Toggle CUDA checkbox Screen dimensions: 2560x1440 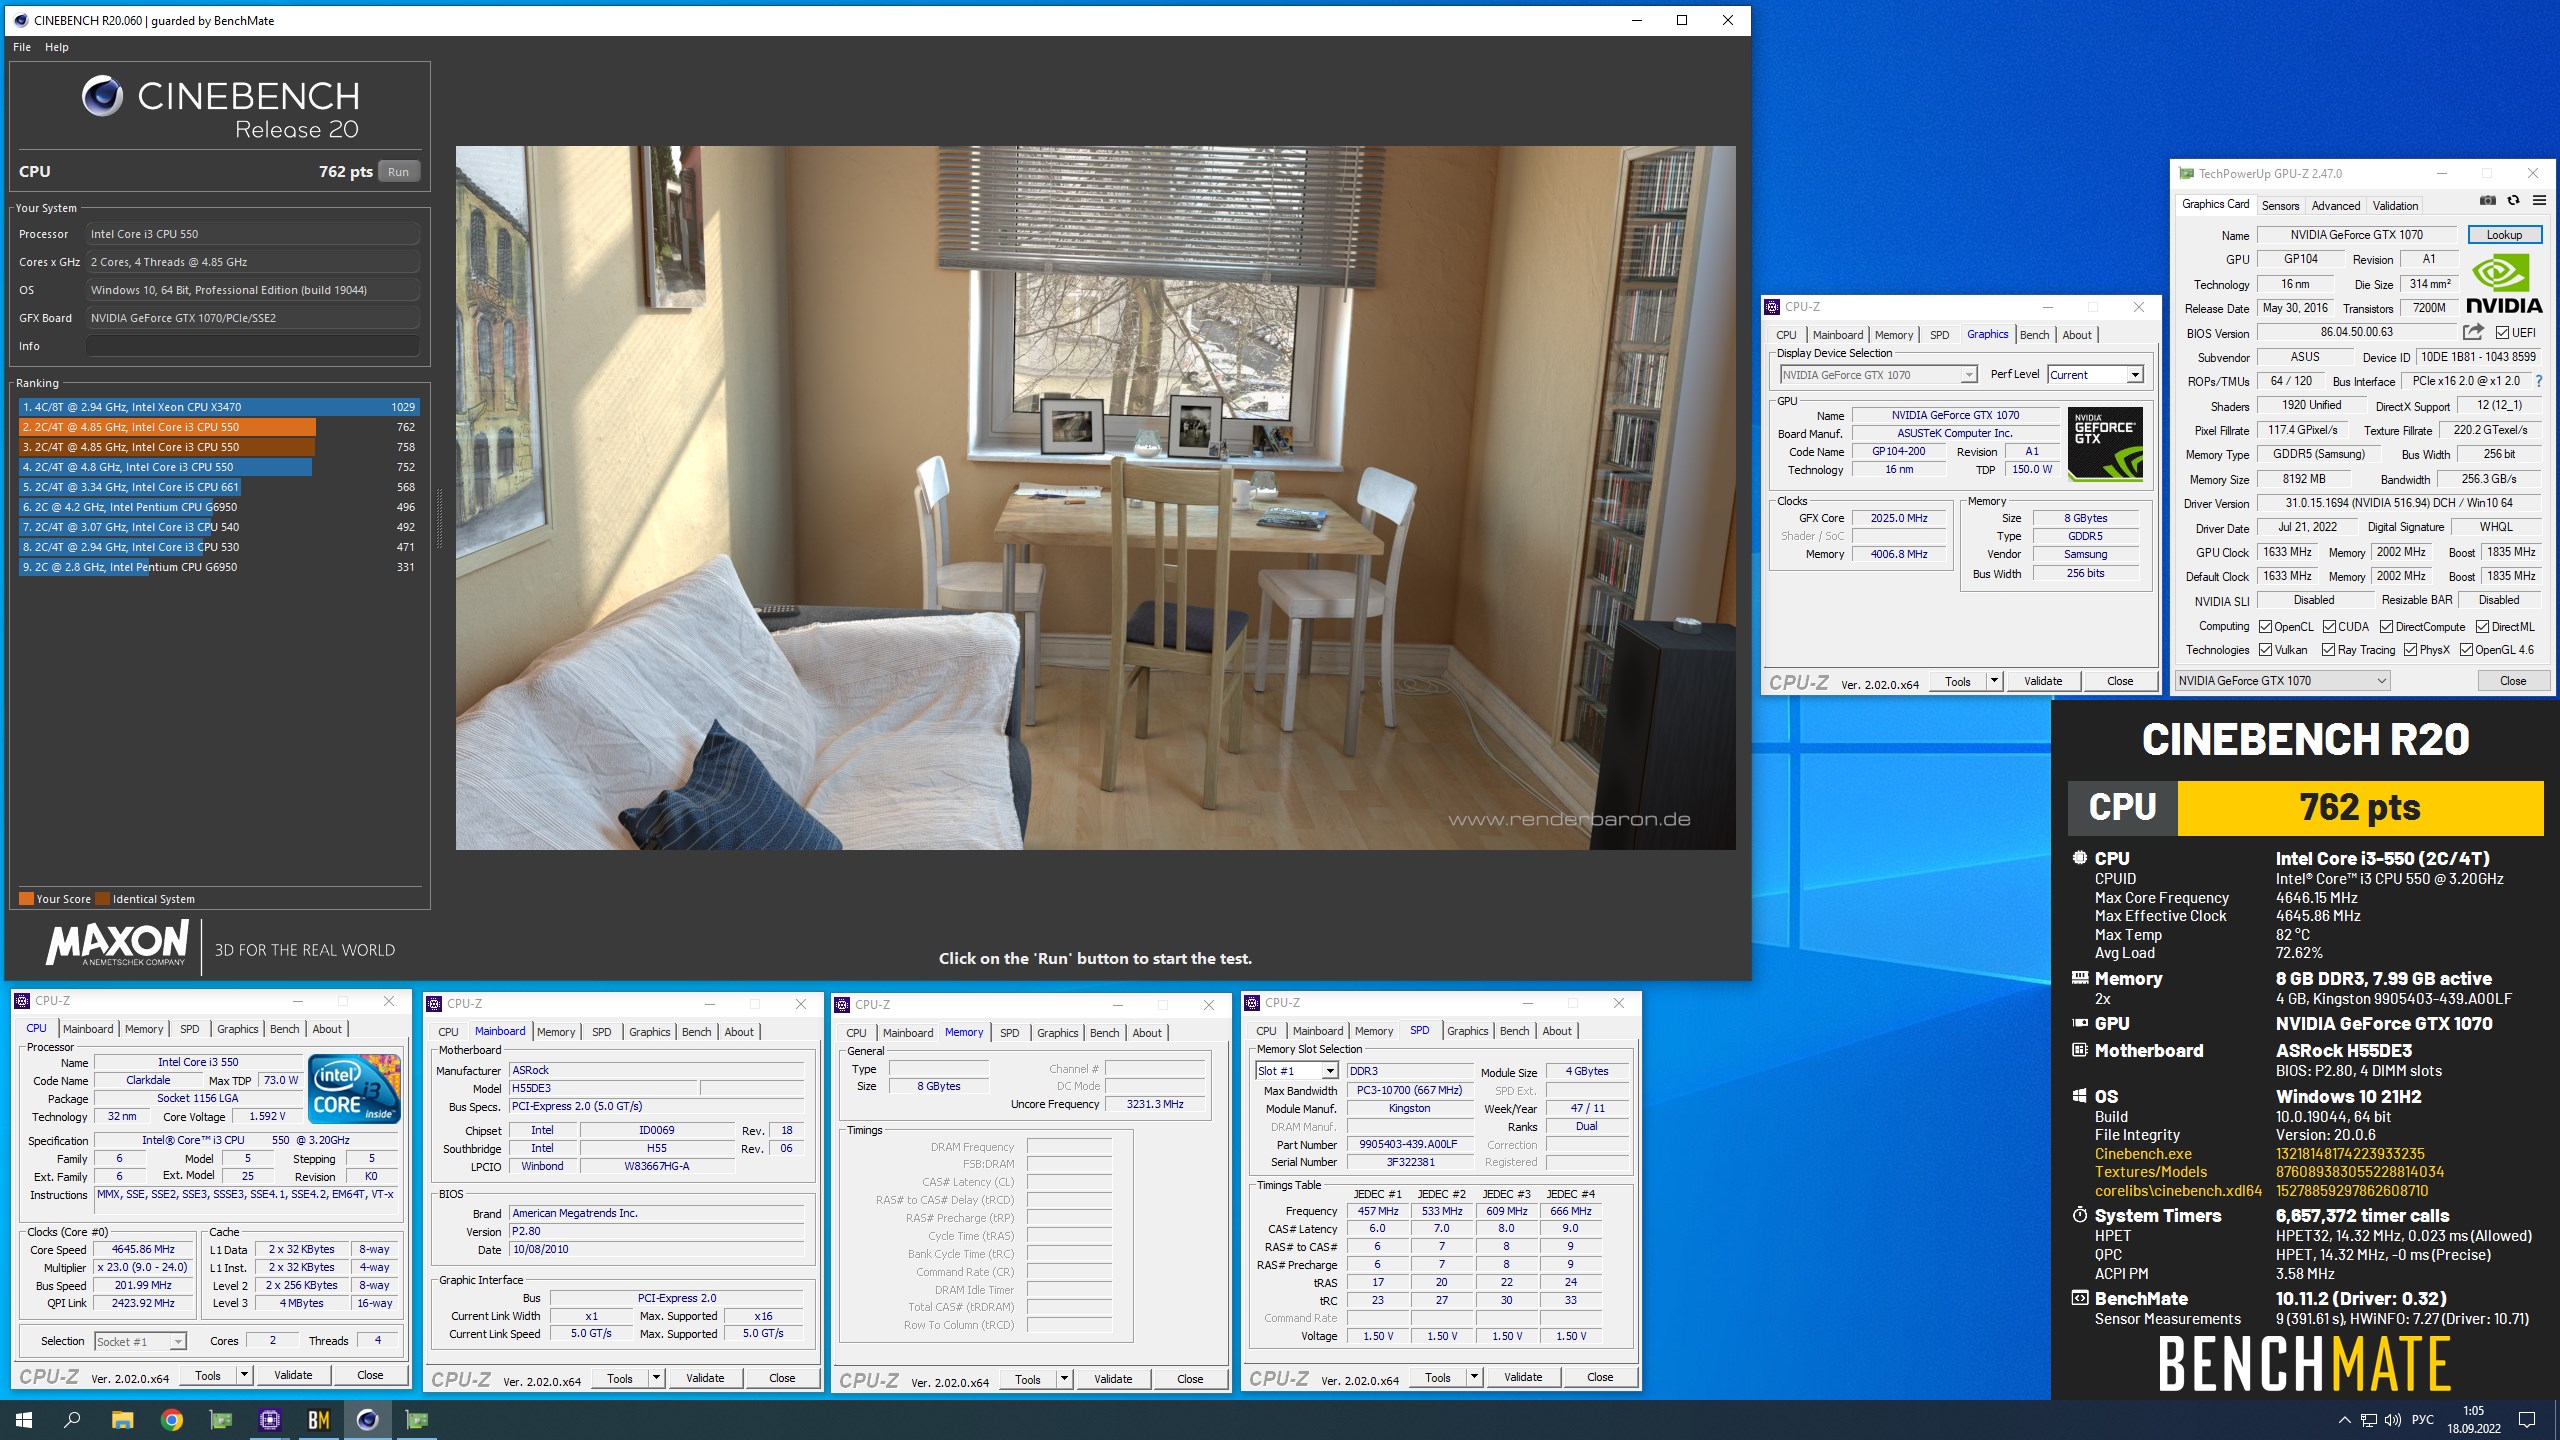click(x=2330, y=627)
